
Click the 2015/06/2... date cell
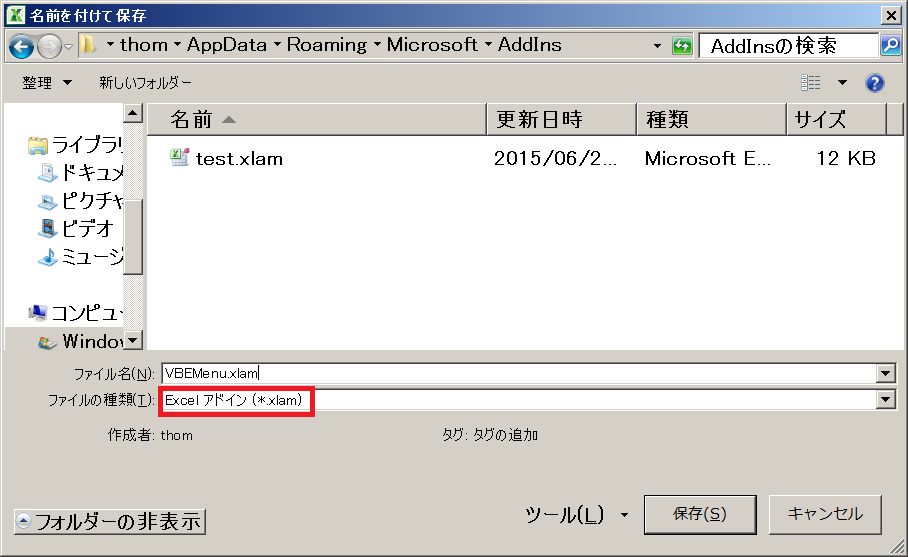pos(555,159)
